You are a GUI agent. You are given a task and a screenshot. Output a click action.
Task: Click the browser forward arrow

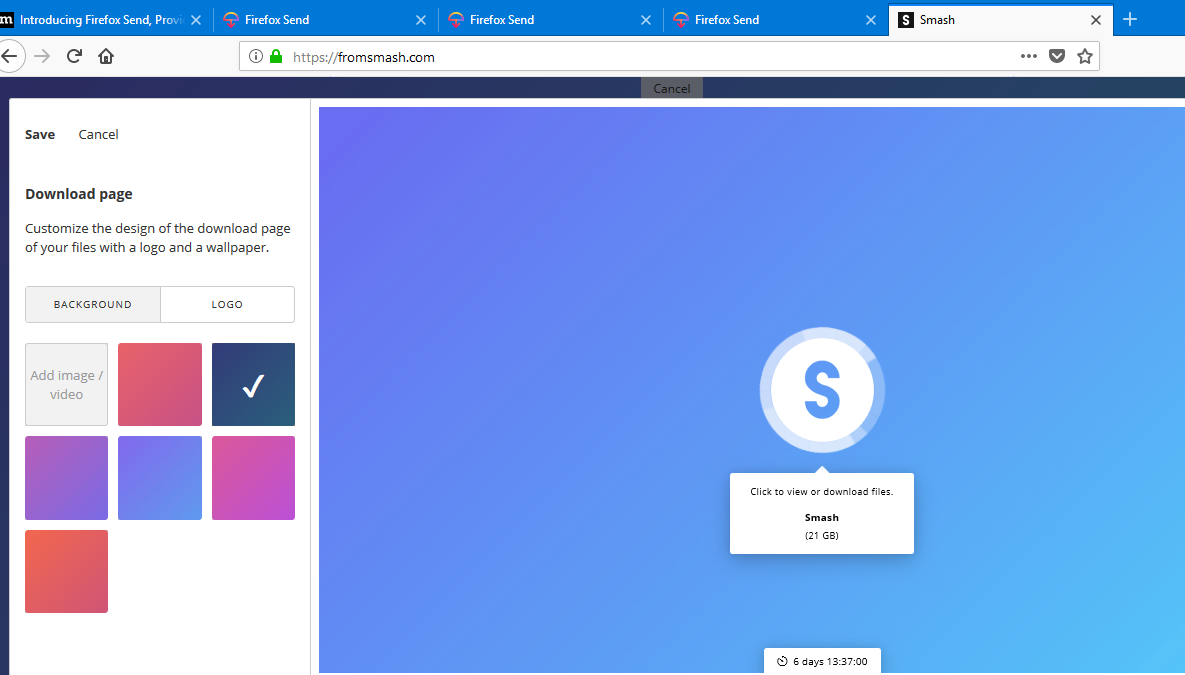[42, 57]
